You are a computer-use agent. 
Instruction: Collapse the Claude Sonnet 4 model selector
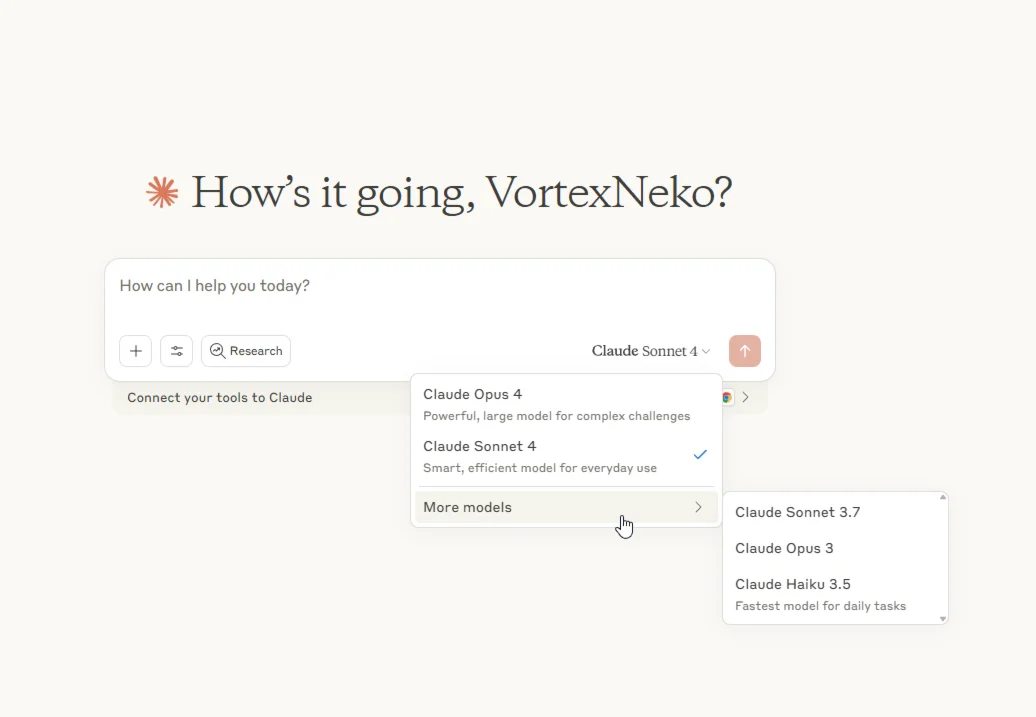651,351
